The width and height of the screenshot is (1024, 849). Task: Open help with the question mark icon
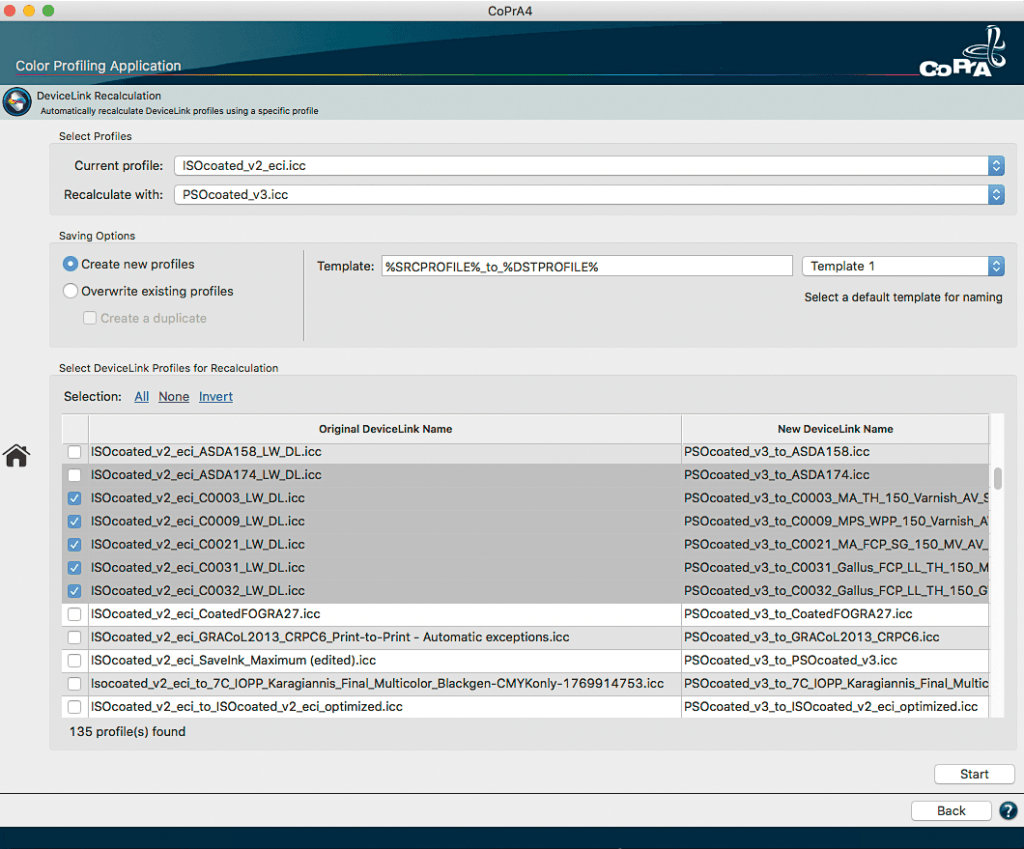1008,811
